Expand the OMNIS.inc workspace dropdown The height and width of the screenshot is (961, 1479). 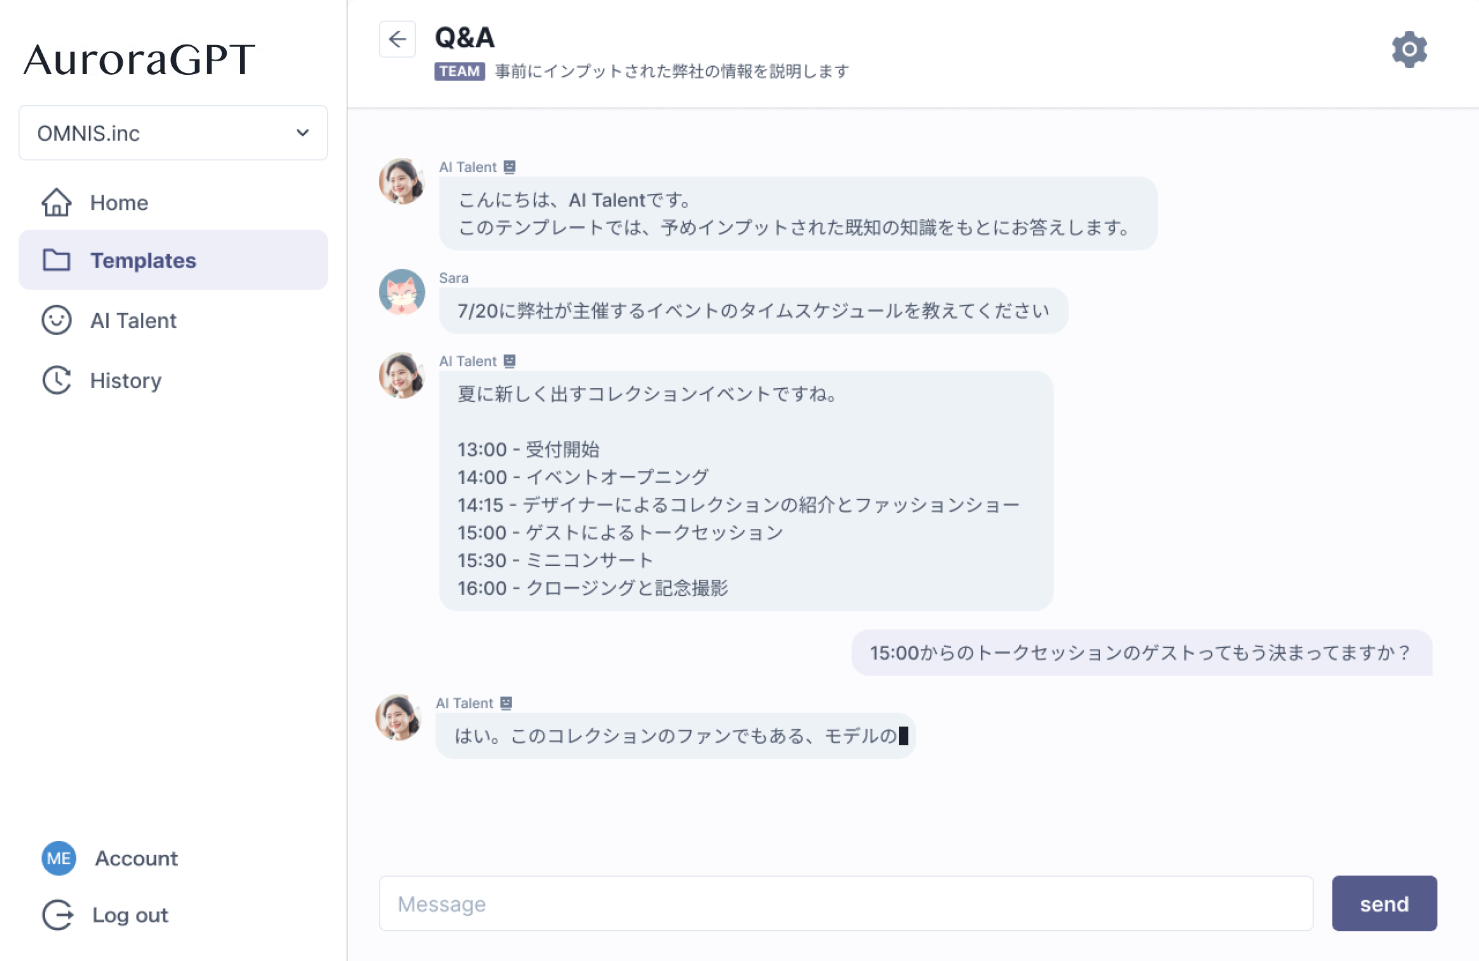click(x=173, y=133)
